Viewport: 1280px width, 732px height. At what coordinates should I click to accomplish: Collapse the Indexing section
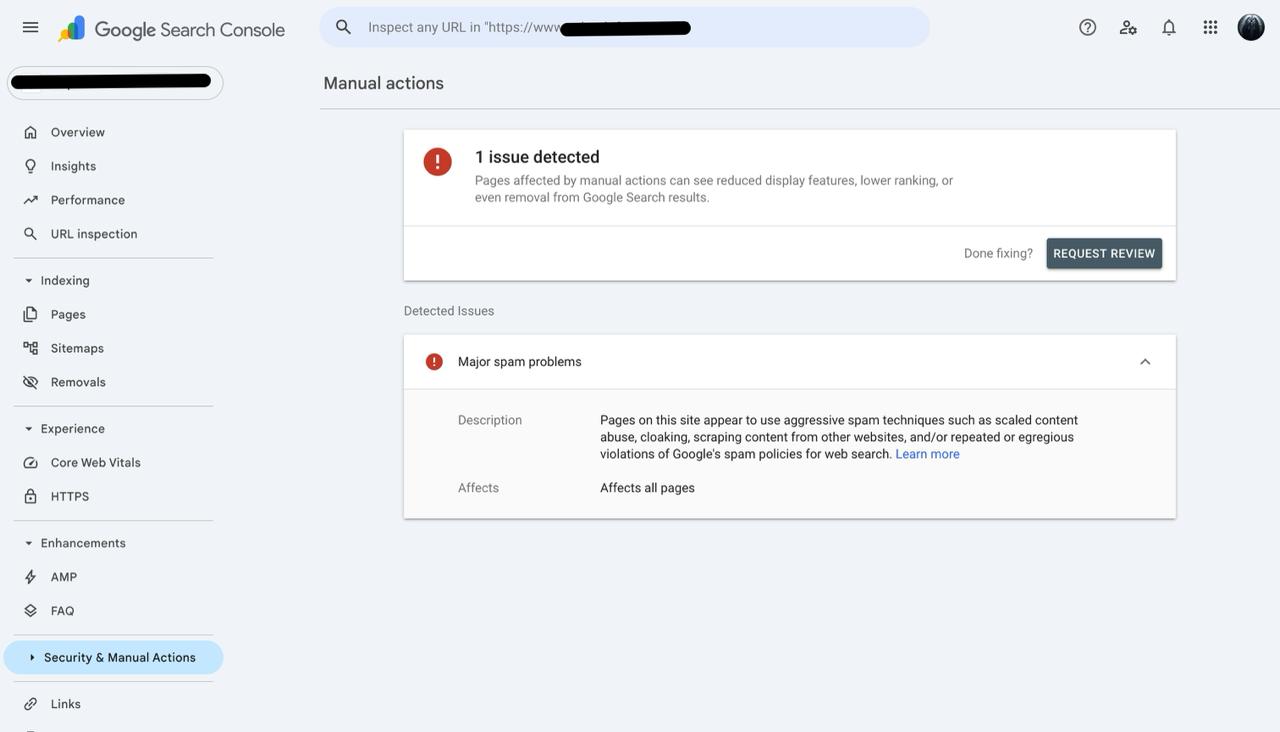(29, 281)
